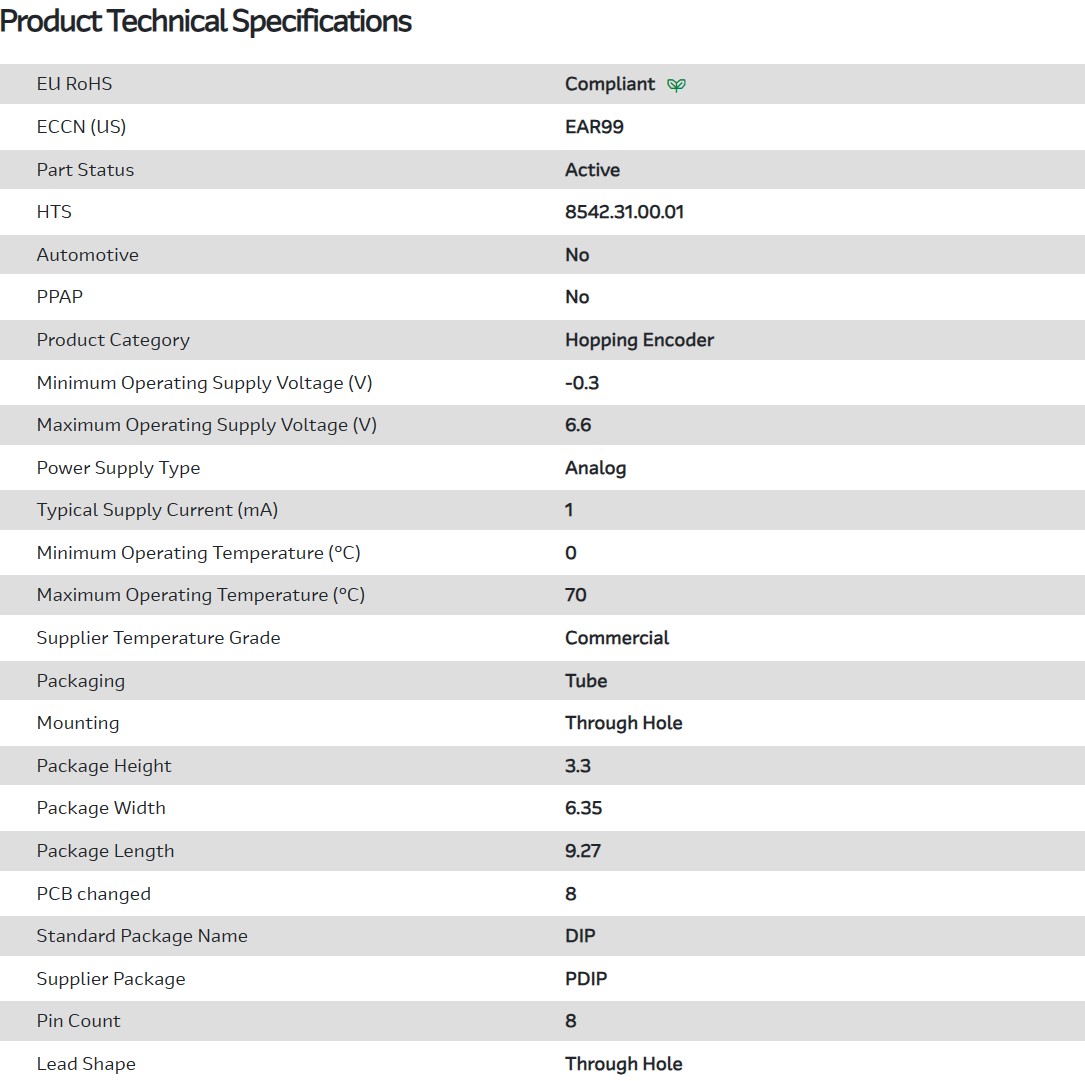Viewport: 1085px width, 1081px height.
Task: Select the Analog power supply value
Action: pyautogui.click(x=595, y=468)
